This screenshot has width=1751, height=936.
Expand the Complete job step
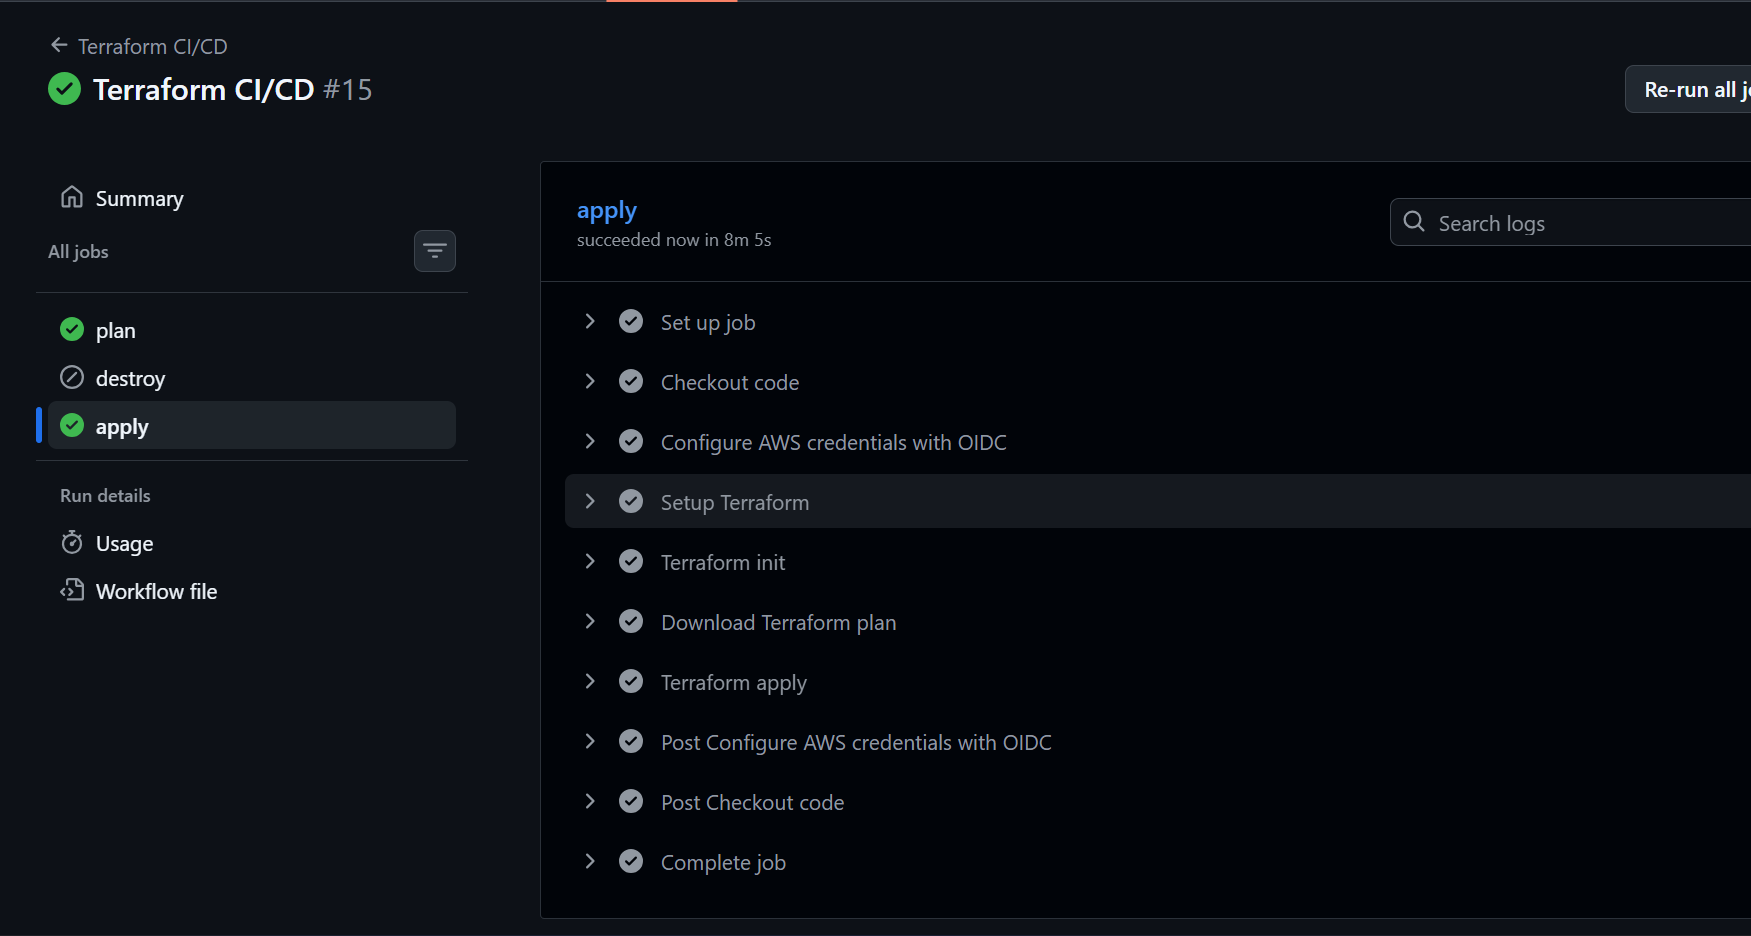(x=590, y=861)
